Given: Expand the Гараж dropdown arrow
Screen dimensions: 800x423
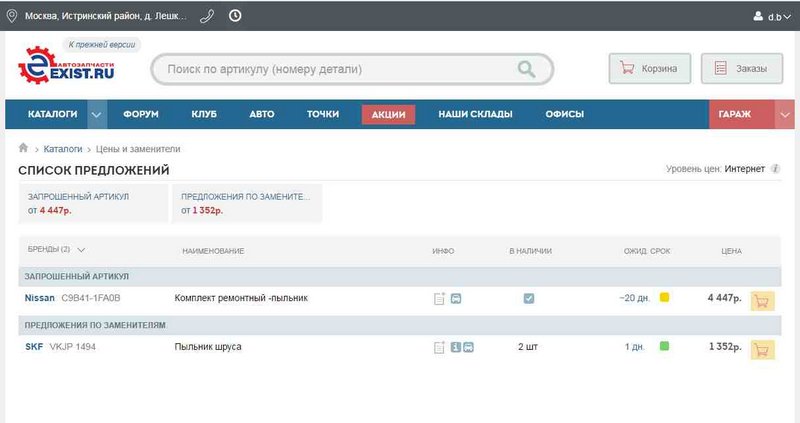Looking at the screenshot, I should coord(784,114).
